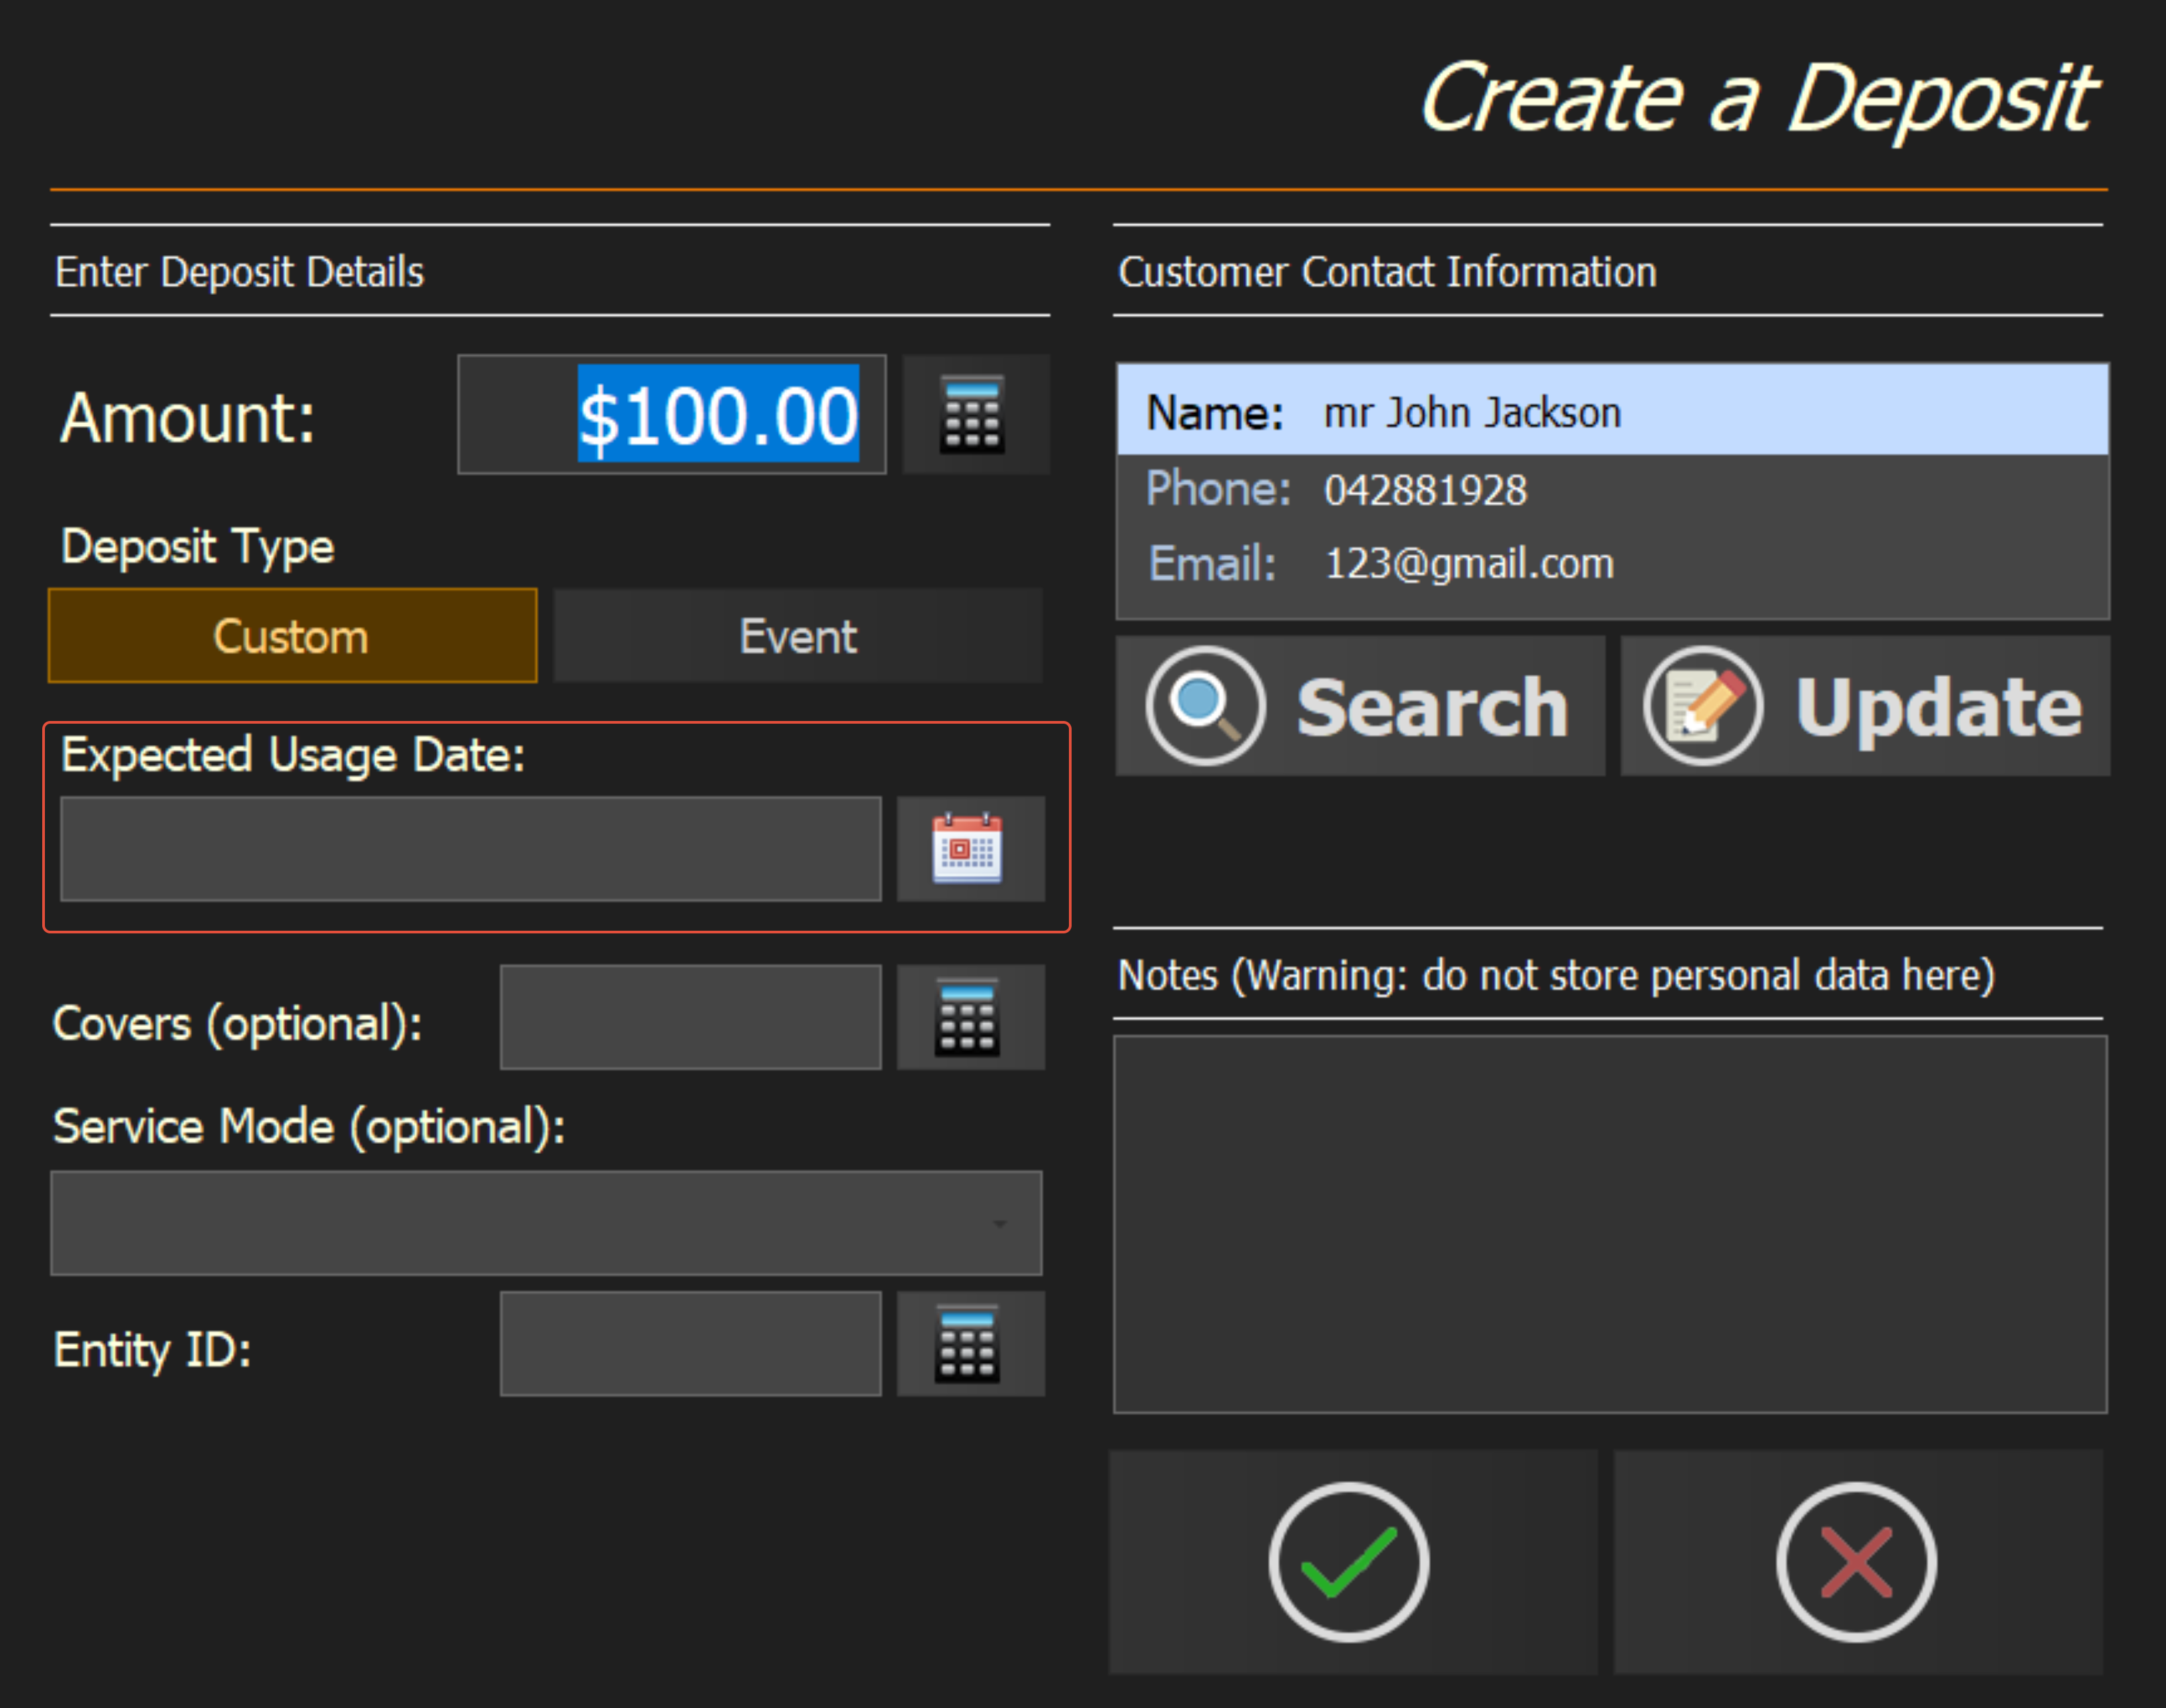Open calendar picker for Expected Usage Date
Viewport: 2166px width, 1708px height.
(969, 848)
